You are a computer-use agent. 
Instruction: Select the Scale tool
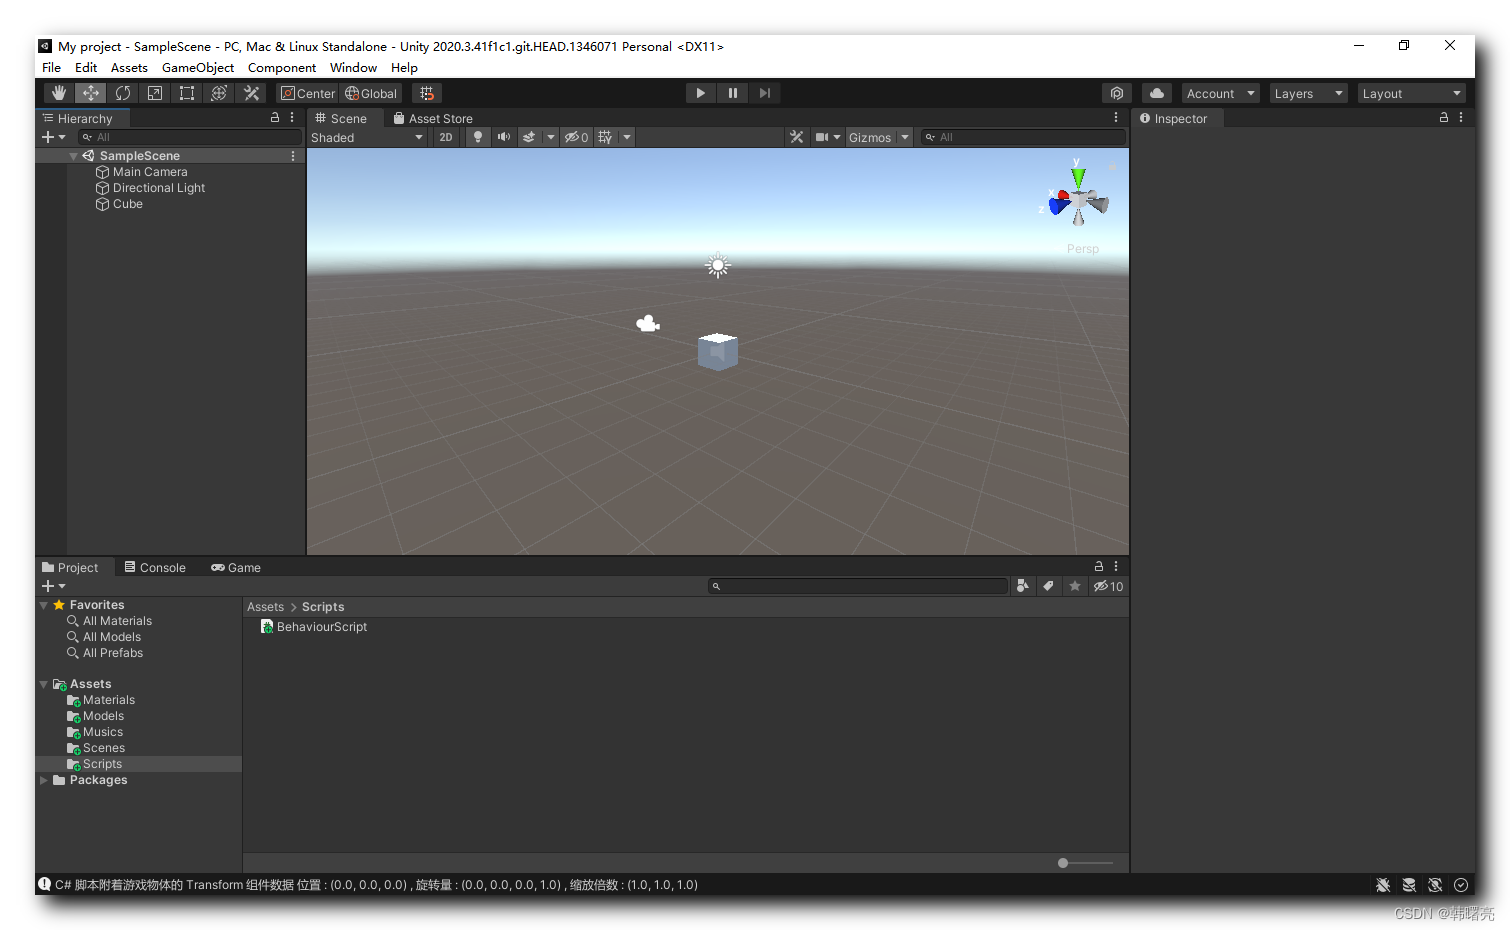click(155, 93)
